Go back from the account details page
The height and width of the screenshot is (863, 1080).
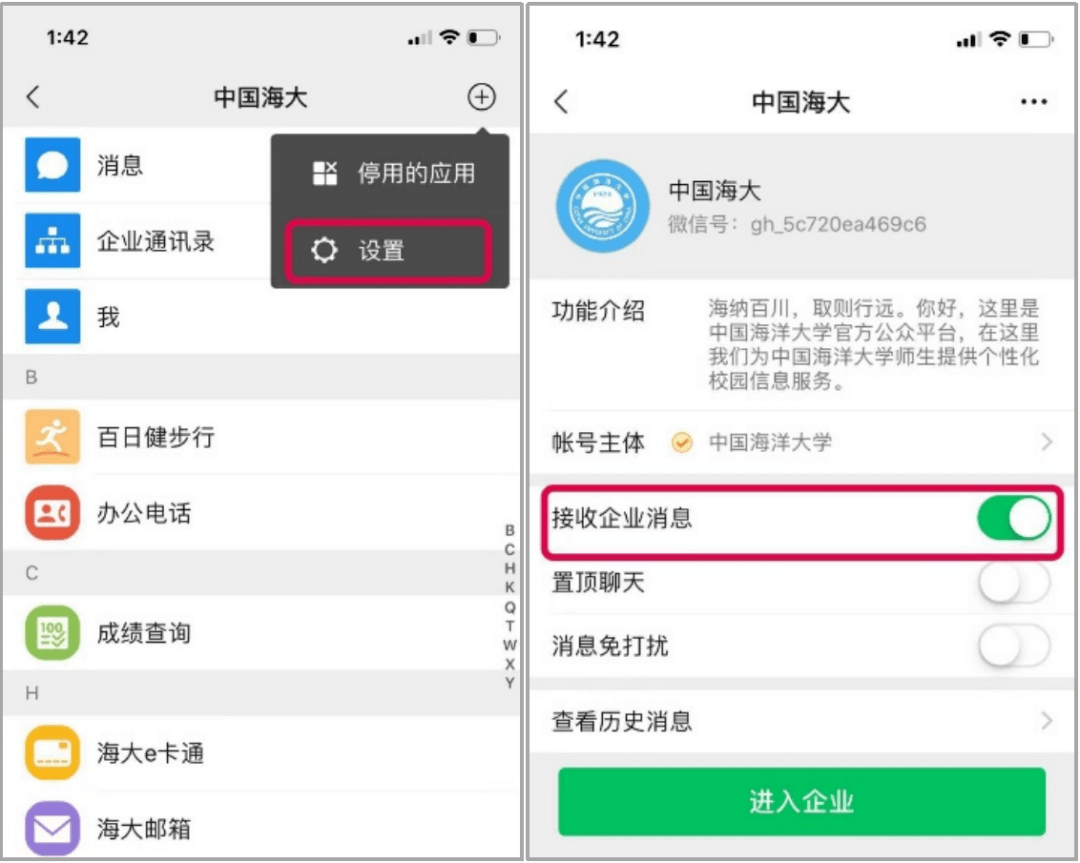(561, 102)
